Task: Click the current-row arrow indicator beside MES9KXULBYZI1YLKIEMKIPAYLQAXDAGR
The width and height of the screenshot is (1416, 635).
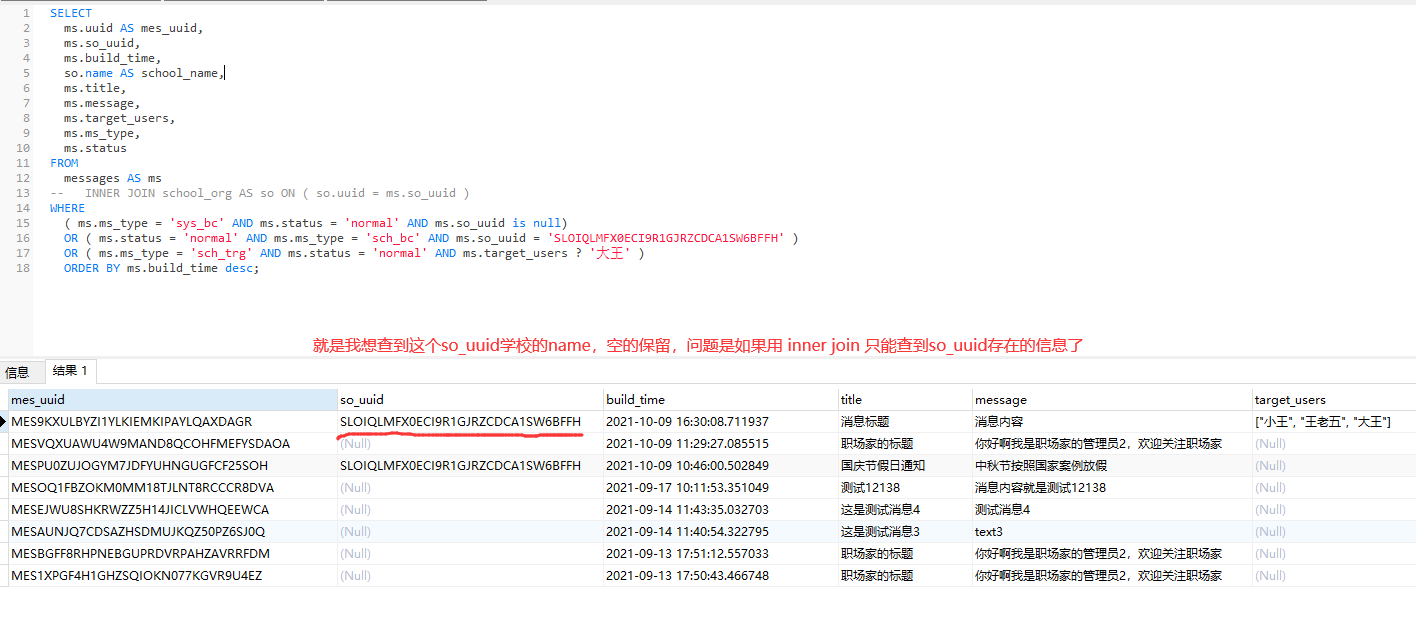Action: point(4,421)
